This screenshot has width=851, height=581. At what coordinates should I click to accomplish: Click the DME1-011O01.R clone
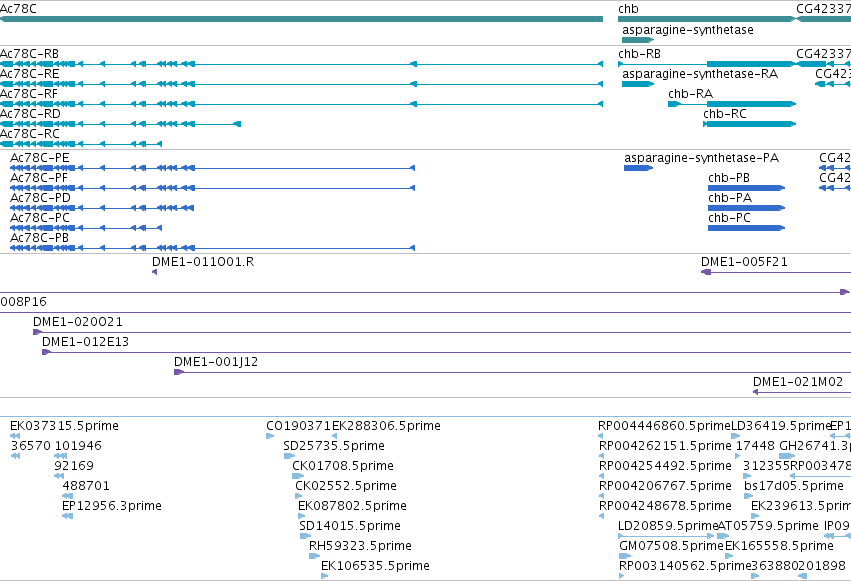pos(155,272)
